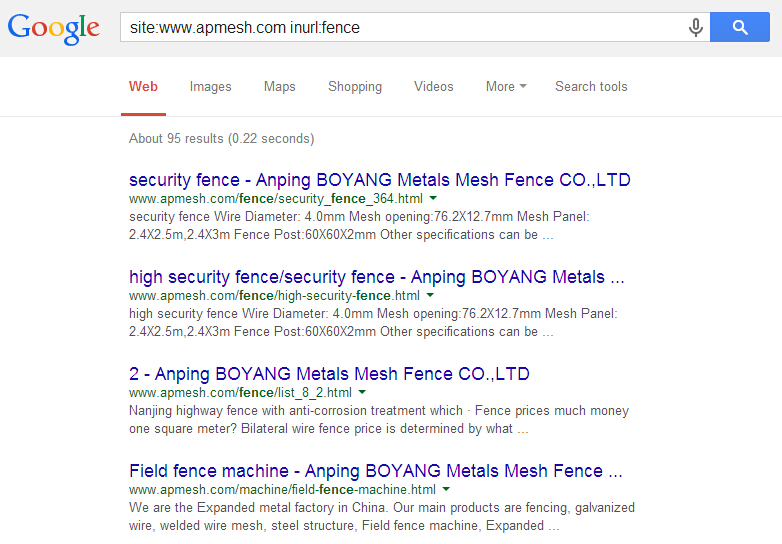Expand arrow next to security_fence_364.html URL
This screenshot has height=544, width=782.
[x=433, y=198]
